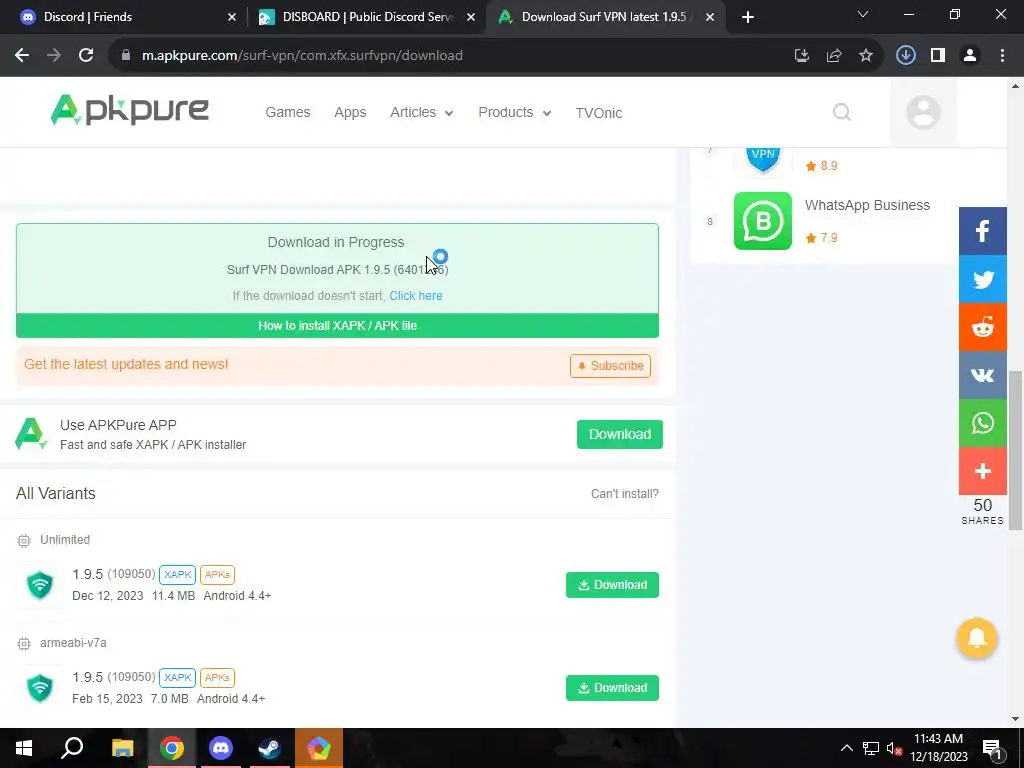Share this page via toolbar icon
Image resolution: width=1024 pixels, height=768 pixels.
point(834,56)
